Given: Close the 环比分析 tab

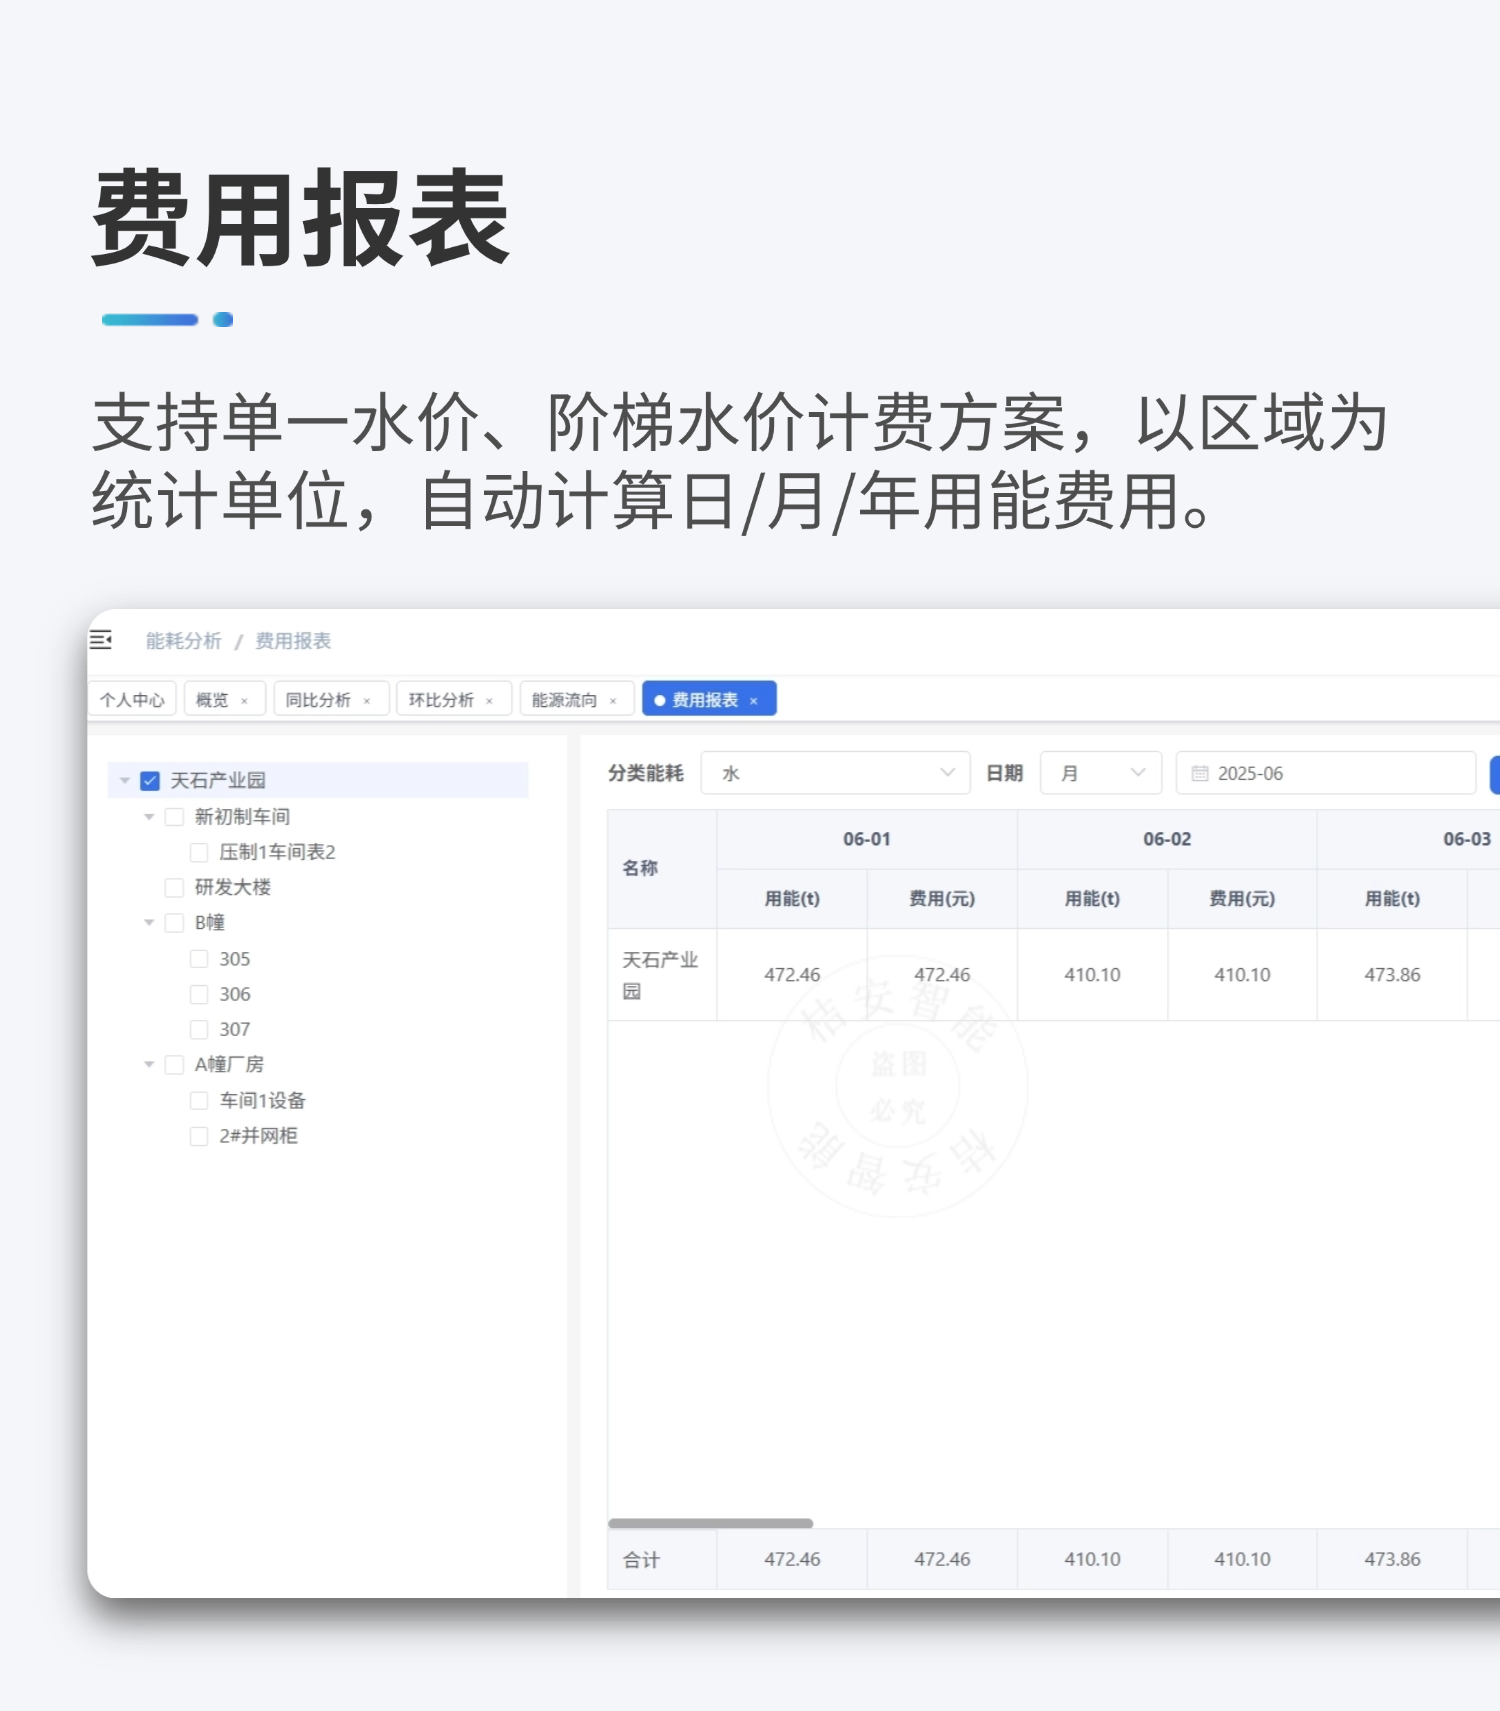Looking at the screenshot, I should [x=490, y=701].
